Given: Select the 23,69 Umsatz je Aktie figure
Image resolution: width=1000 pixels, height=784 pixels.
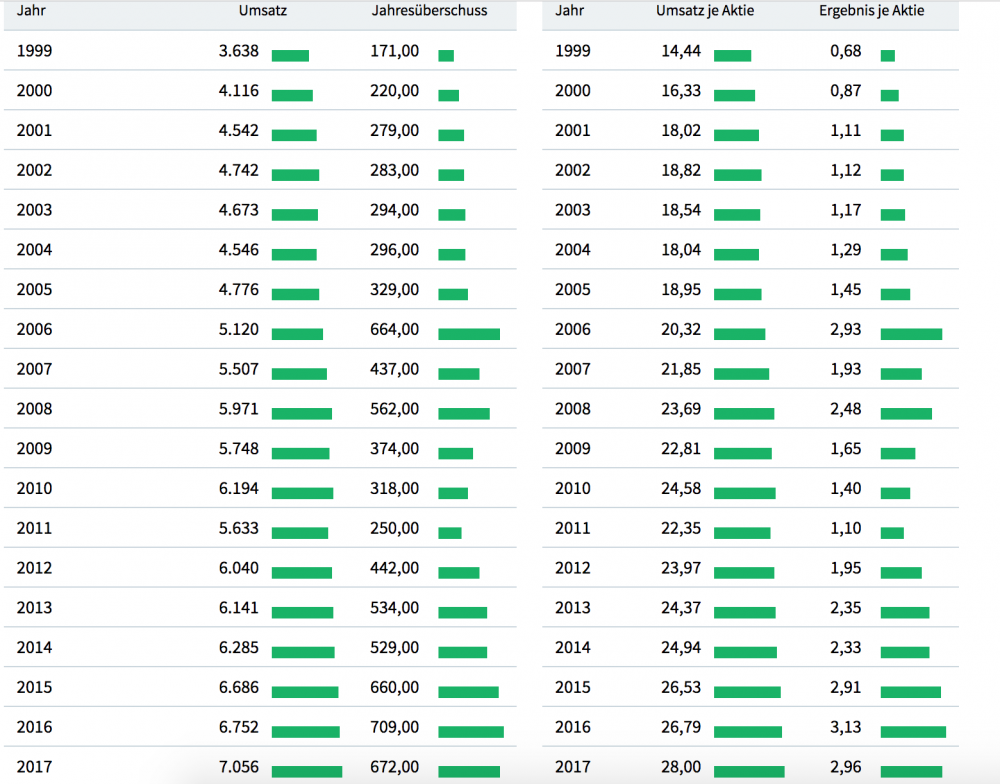Looking at the screenshot, I should (x=681, y=409).
